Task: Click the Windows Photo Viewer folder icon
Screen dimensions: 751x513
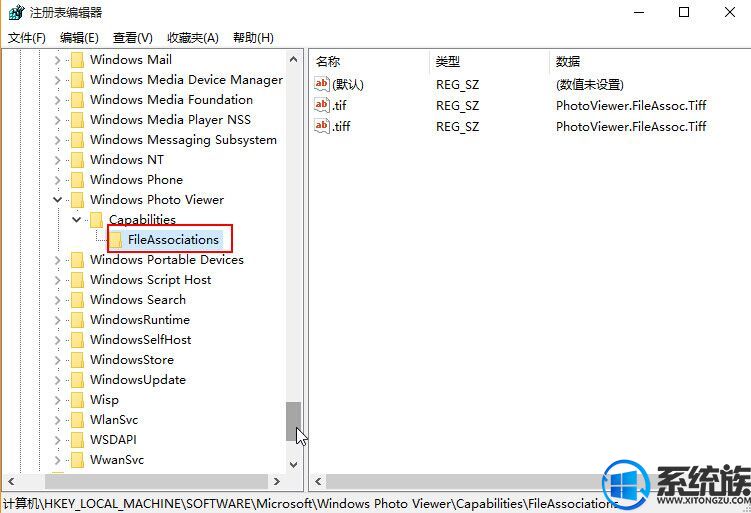Action: [x=78, y=200]
